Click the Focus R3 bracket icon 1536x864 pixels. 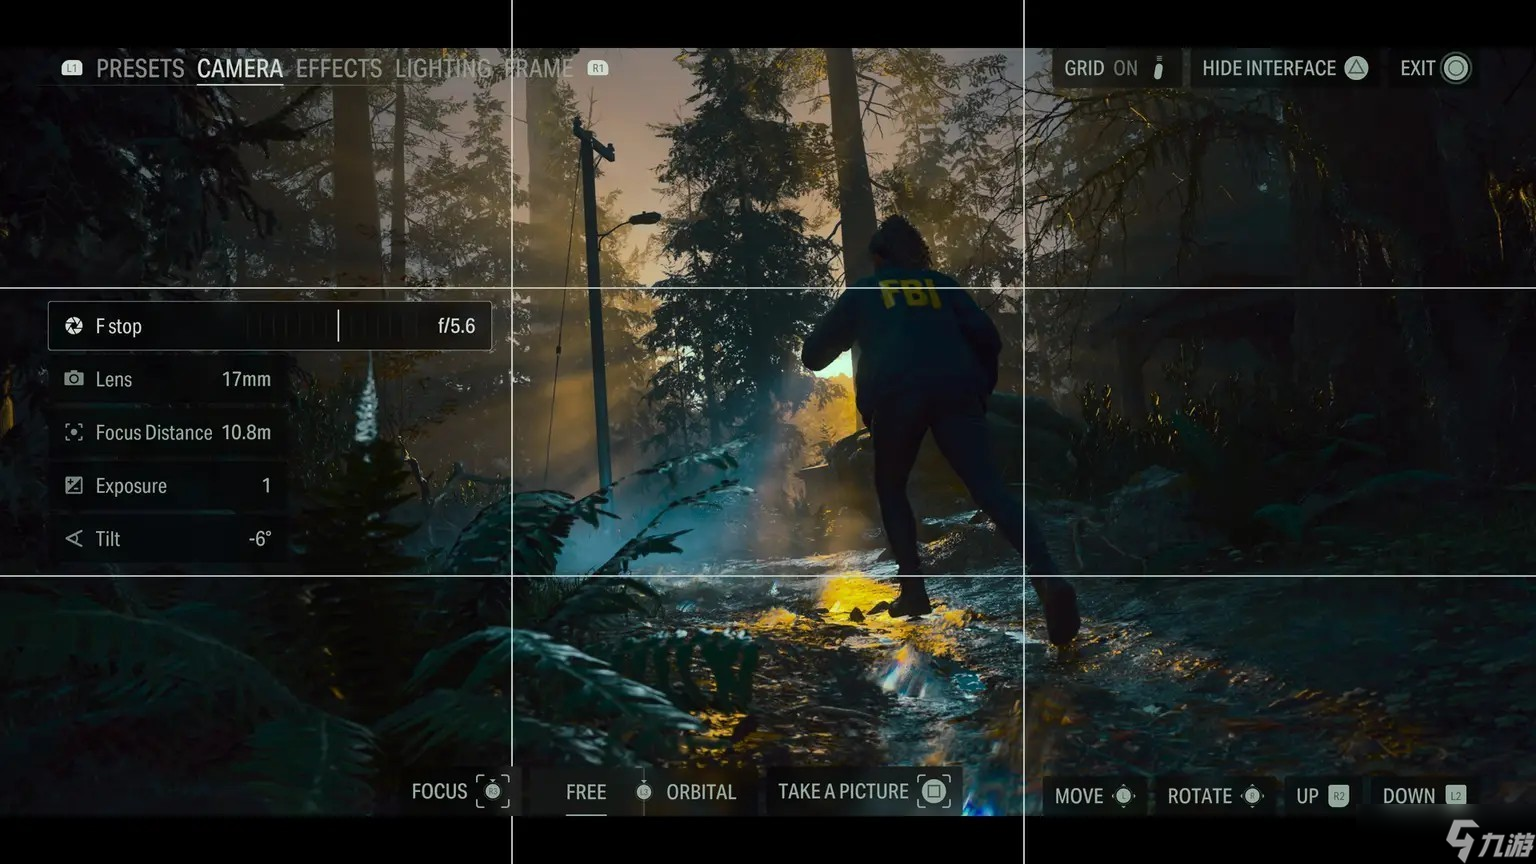click(493, 791)
